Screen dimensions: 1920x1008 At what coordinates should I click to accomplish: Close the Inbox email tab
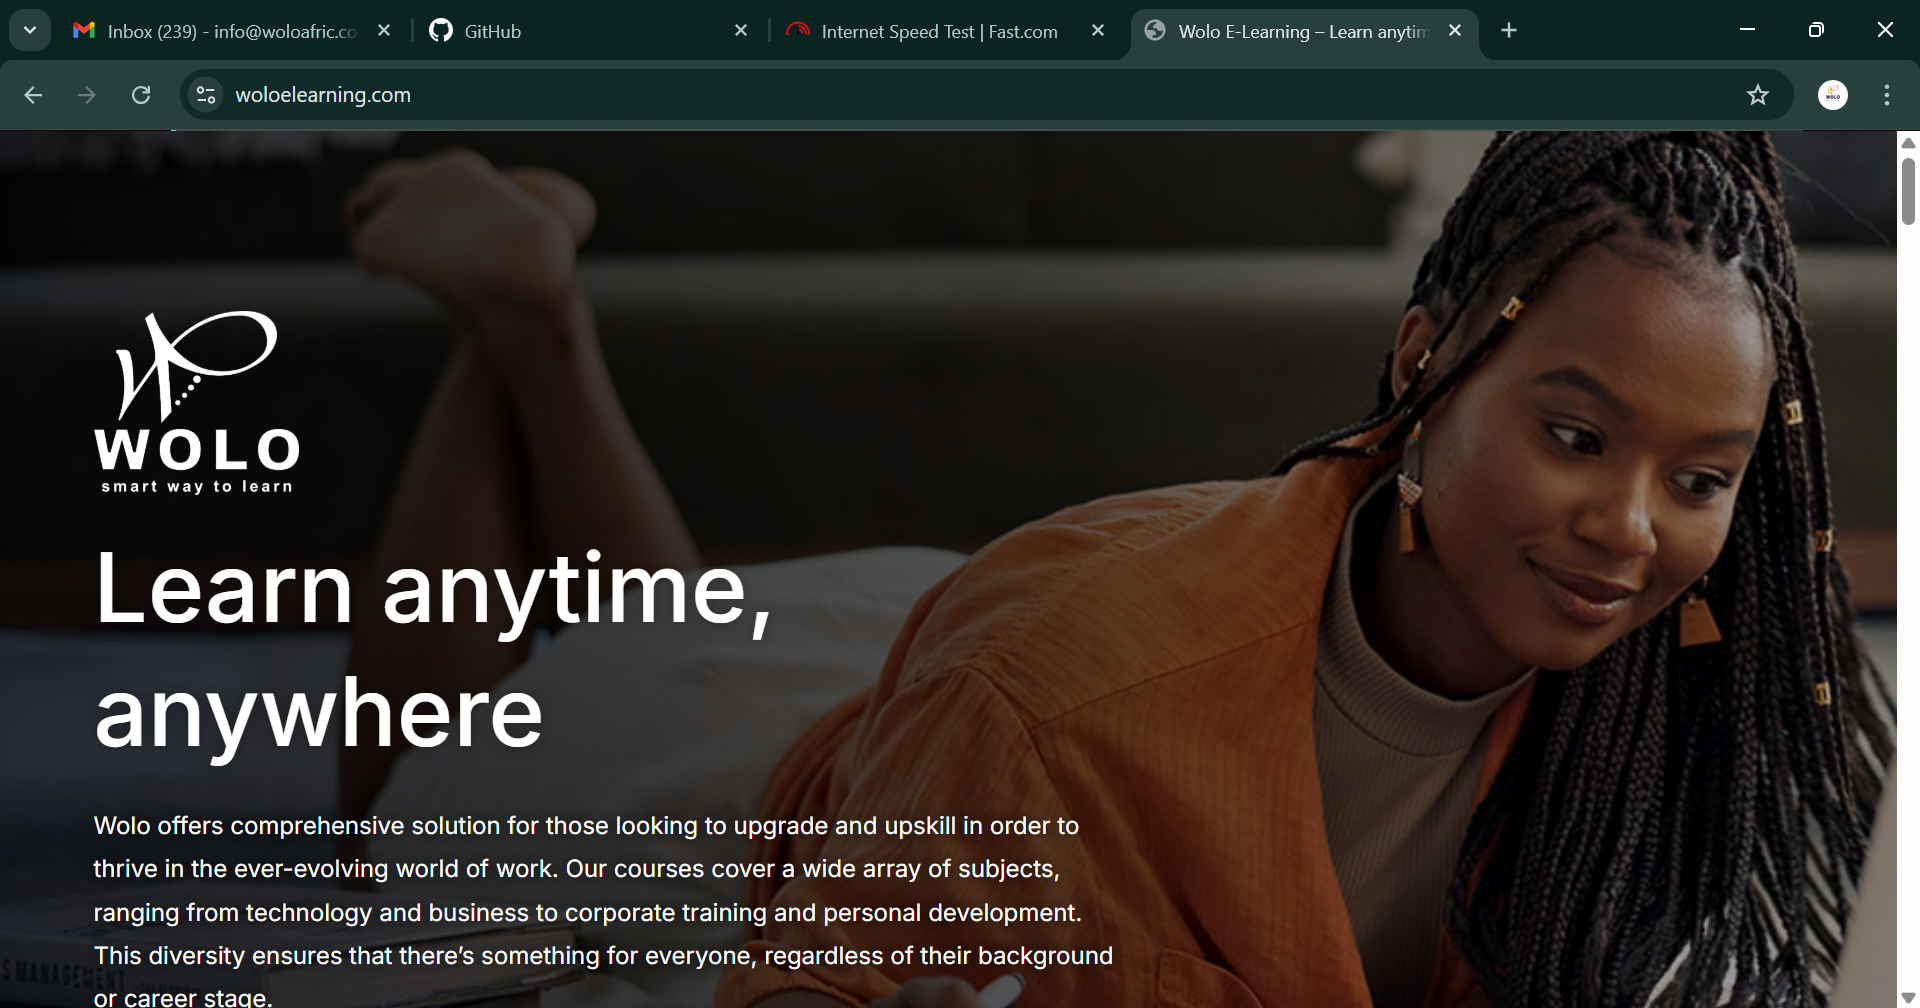384,31
